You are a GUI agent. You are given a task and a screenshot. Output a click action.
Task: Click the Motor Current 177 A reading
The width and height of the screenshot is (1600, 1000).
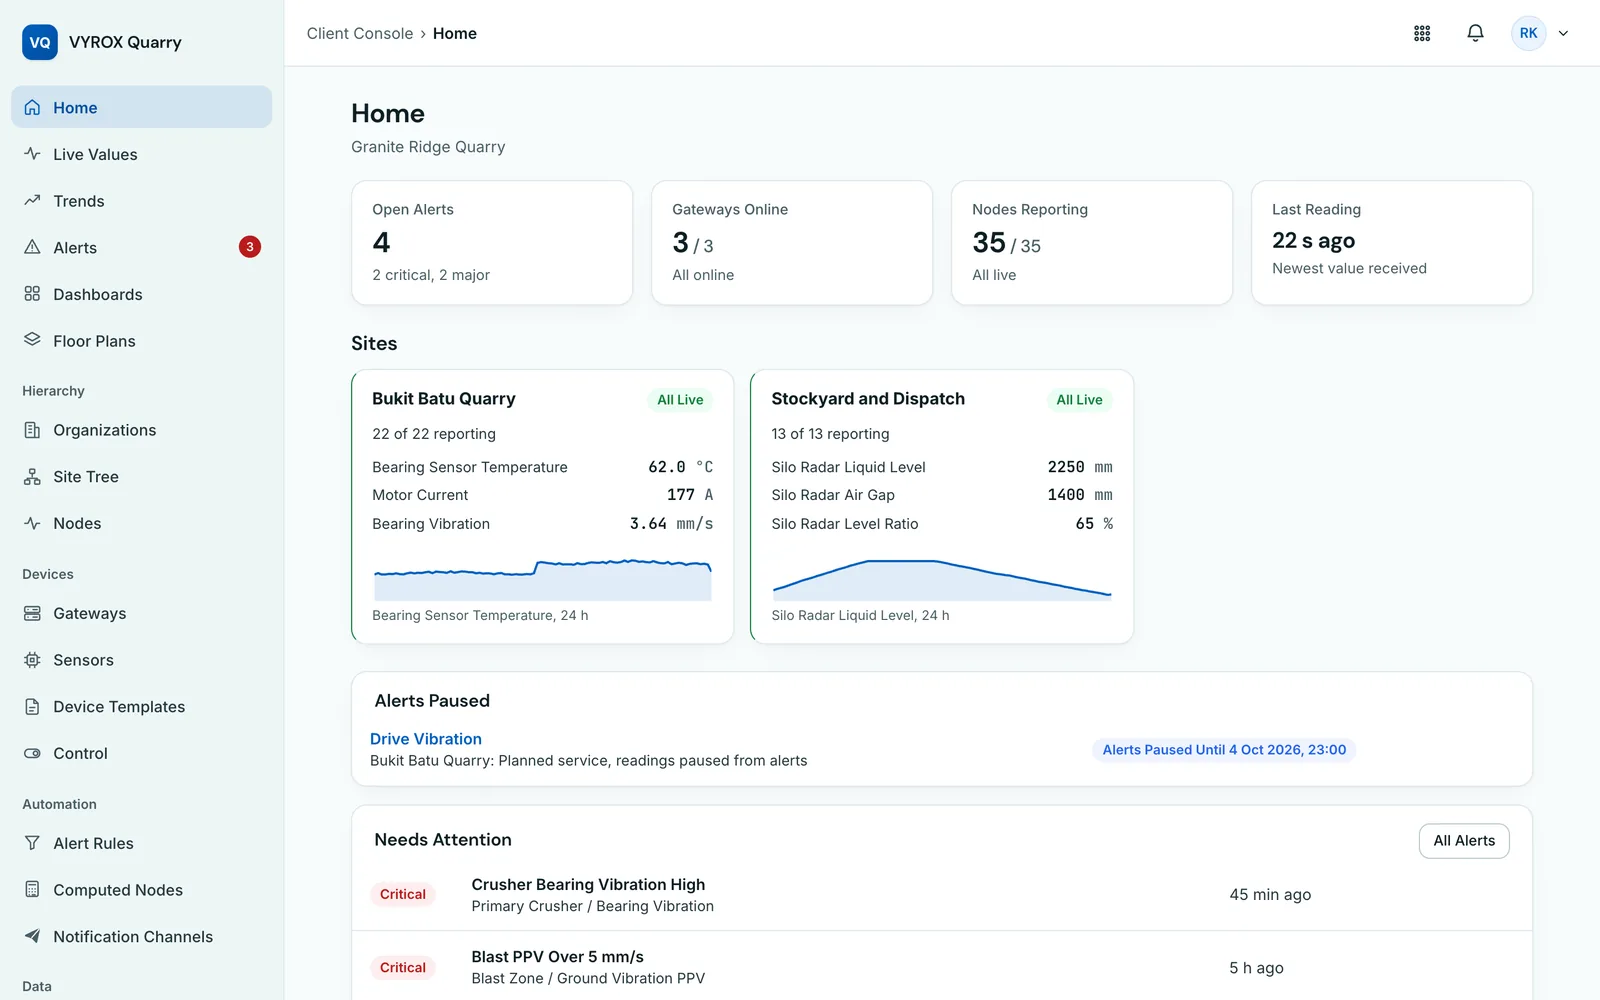point(542,495)
